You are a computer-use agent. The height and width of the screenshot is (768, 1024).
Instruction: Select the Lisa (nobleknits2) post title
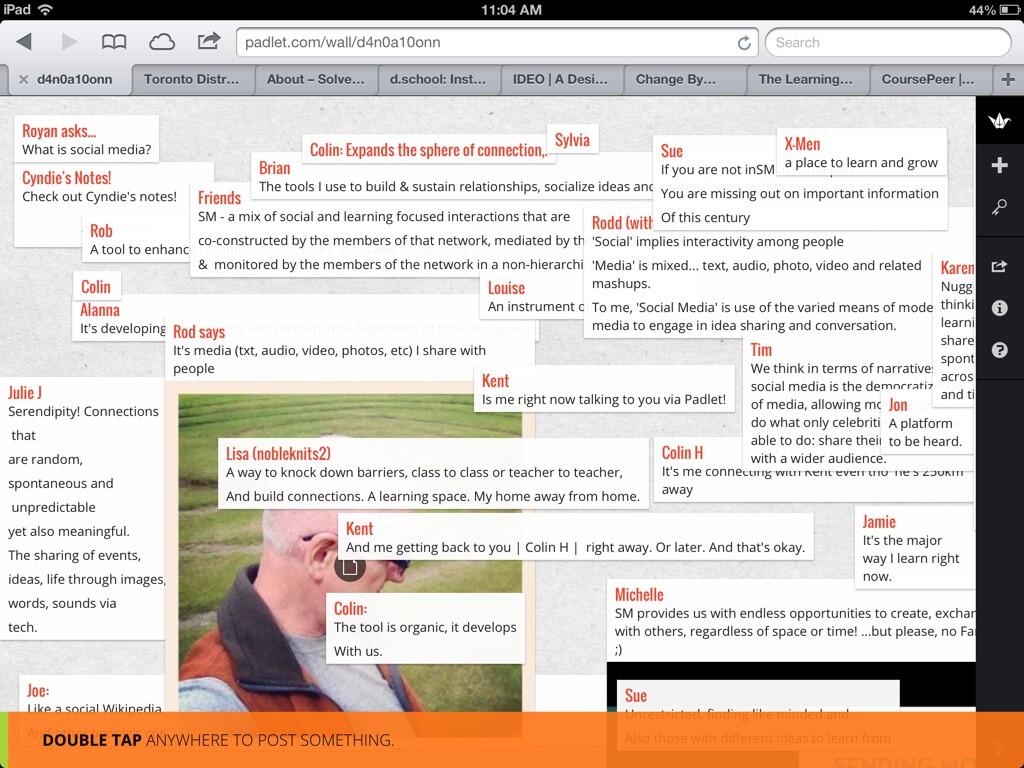point(278,453)
